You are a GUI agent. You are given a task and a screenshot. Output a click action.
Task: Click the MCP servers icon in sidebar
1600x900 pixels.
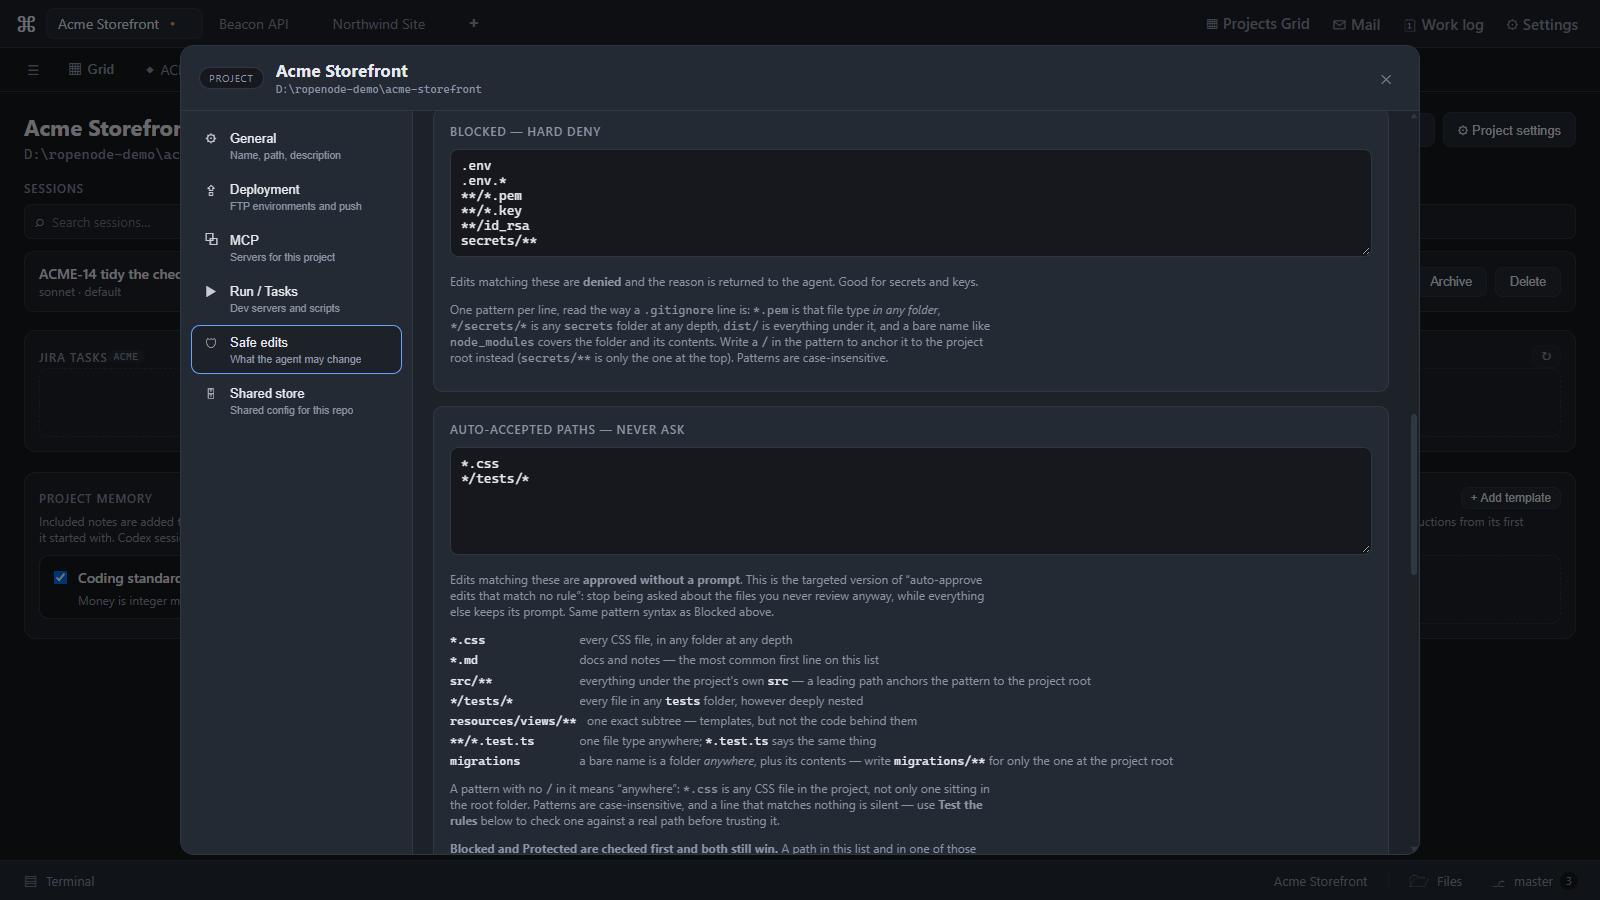pyautogui.click(x=211, y=239)
